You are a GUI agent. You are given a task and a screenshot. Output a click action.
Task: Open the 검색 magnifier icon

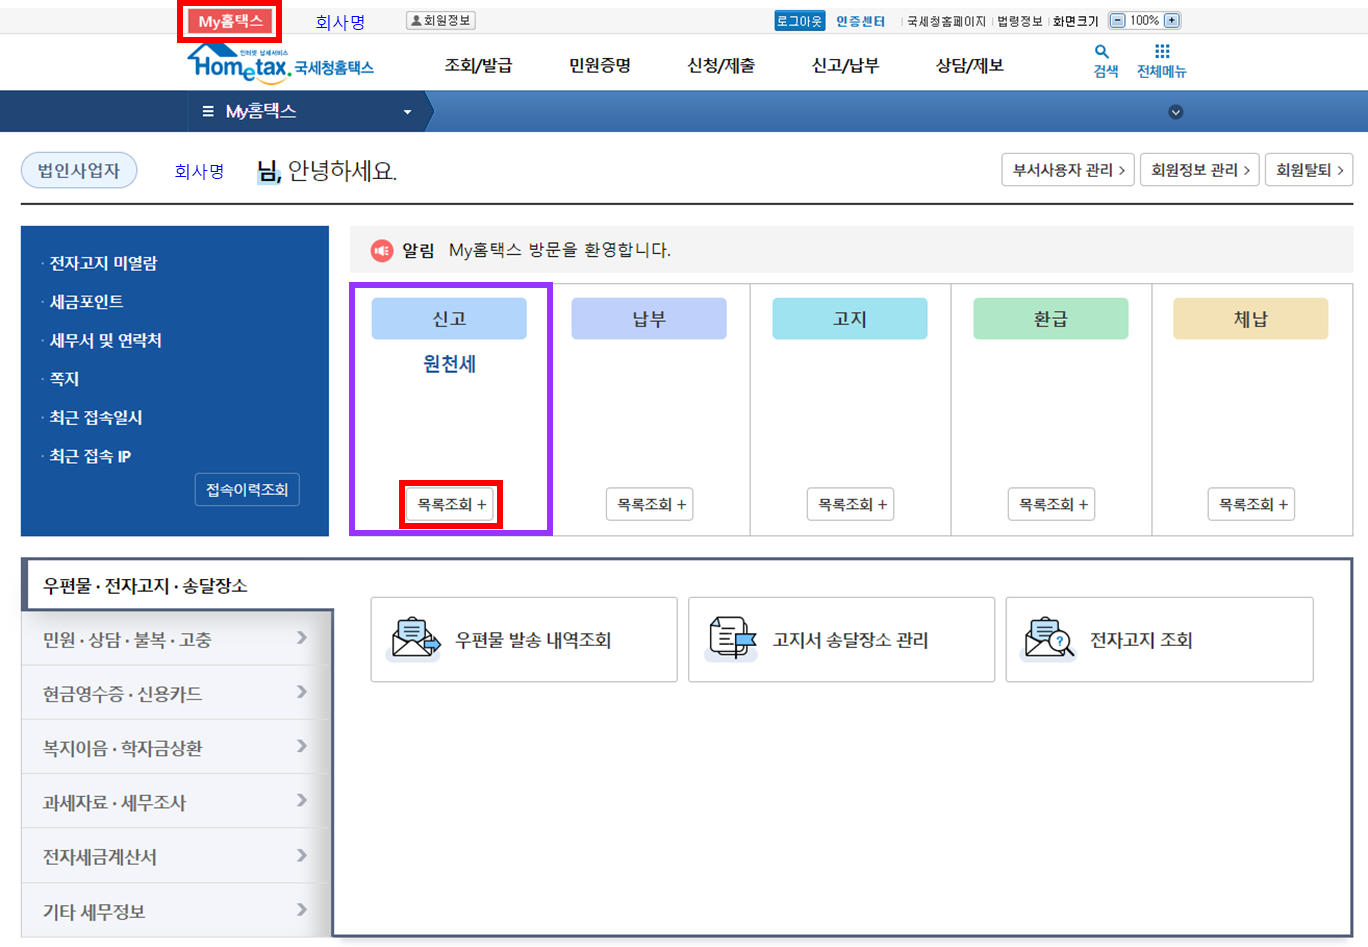[1102, 52]
